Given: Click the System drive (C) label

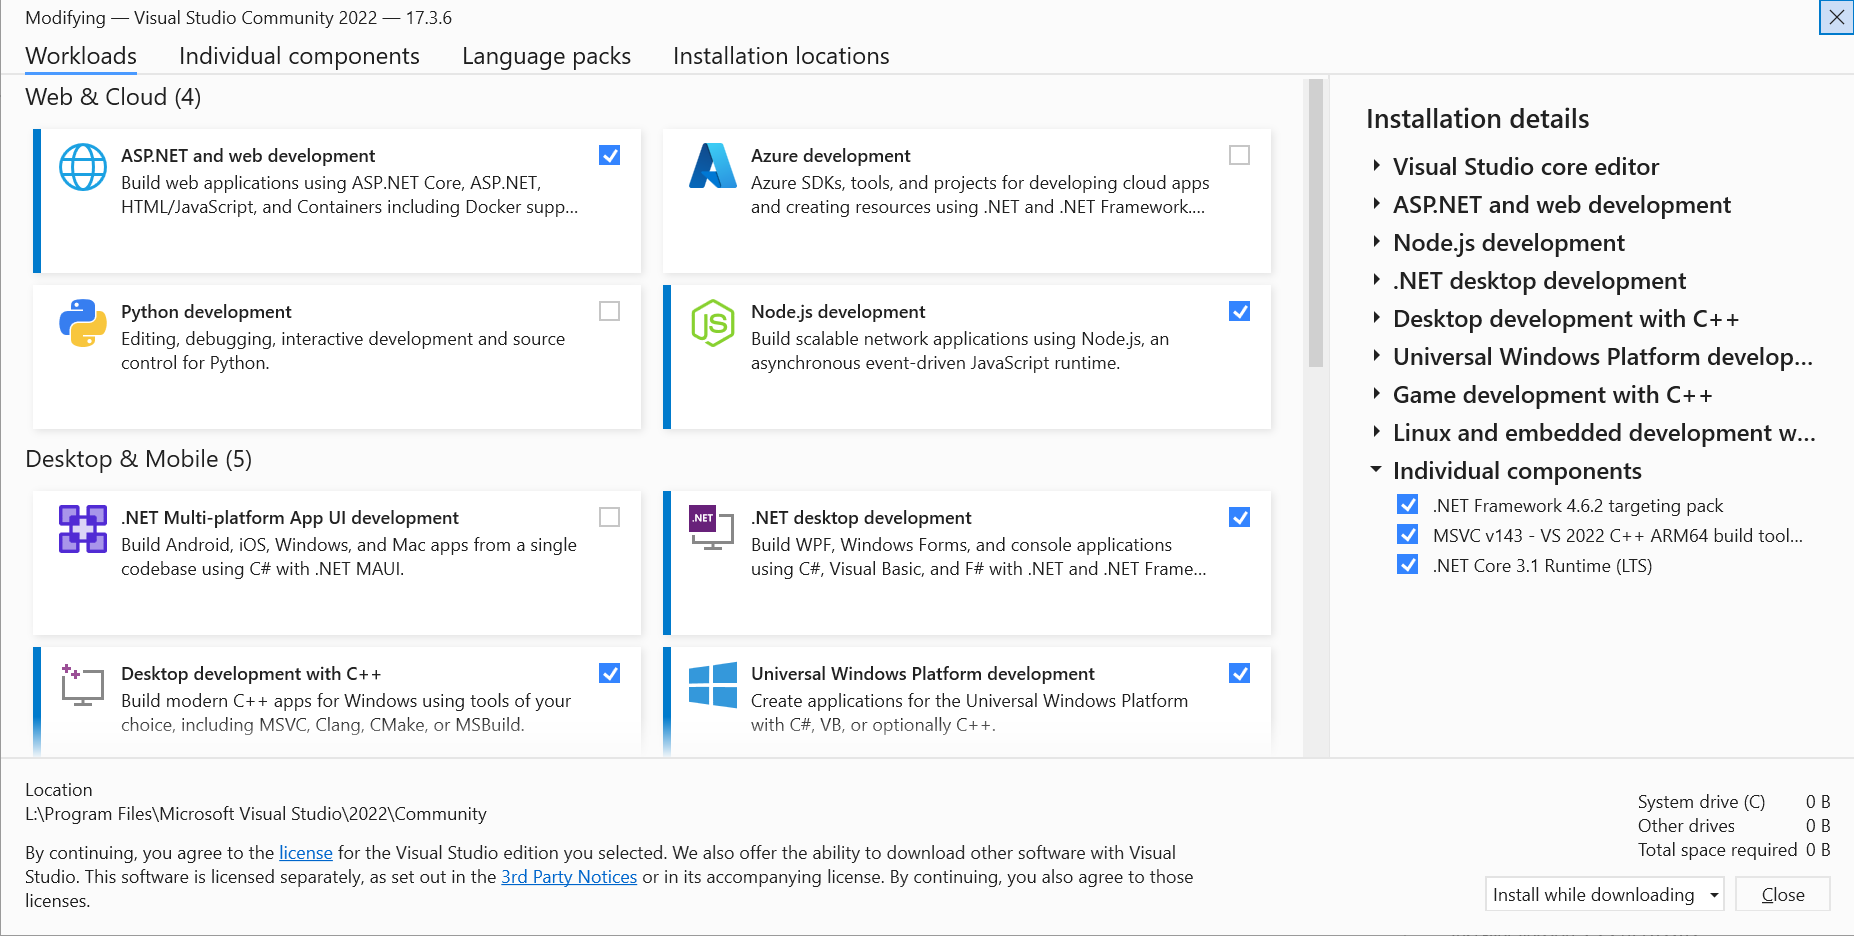Looking at the screenshot, I should 1701,802.
